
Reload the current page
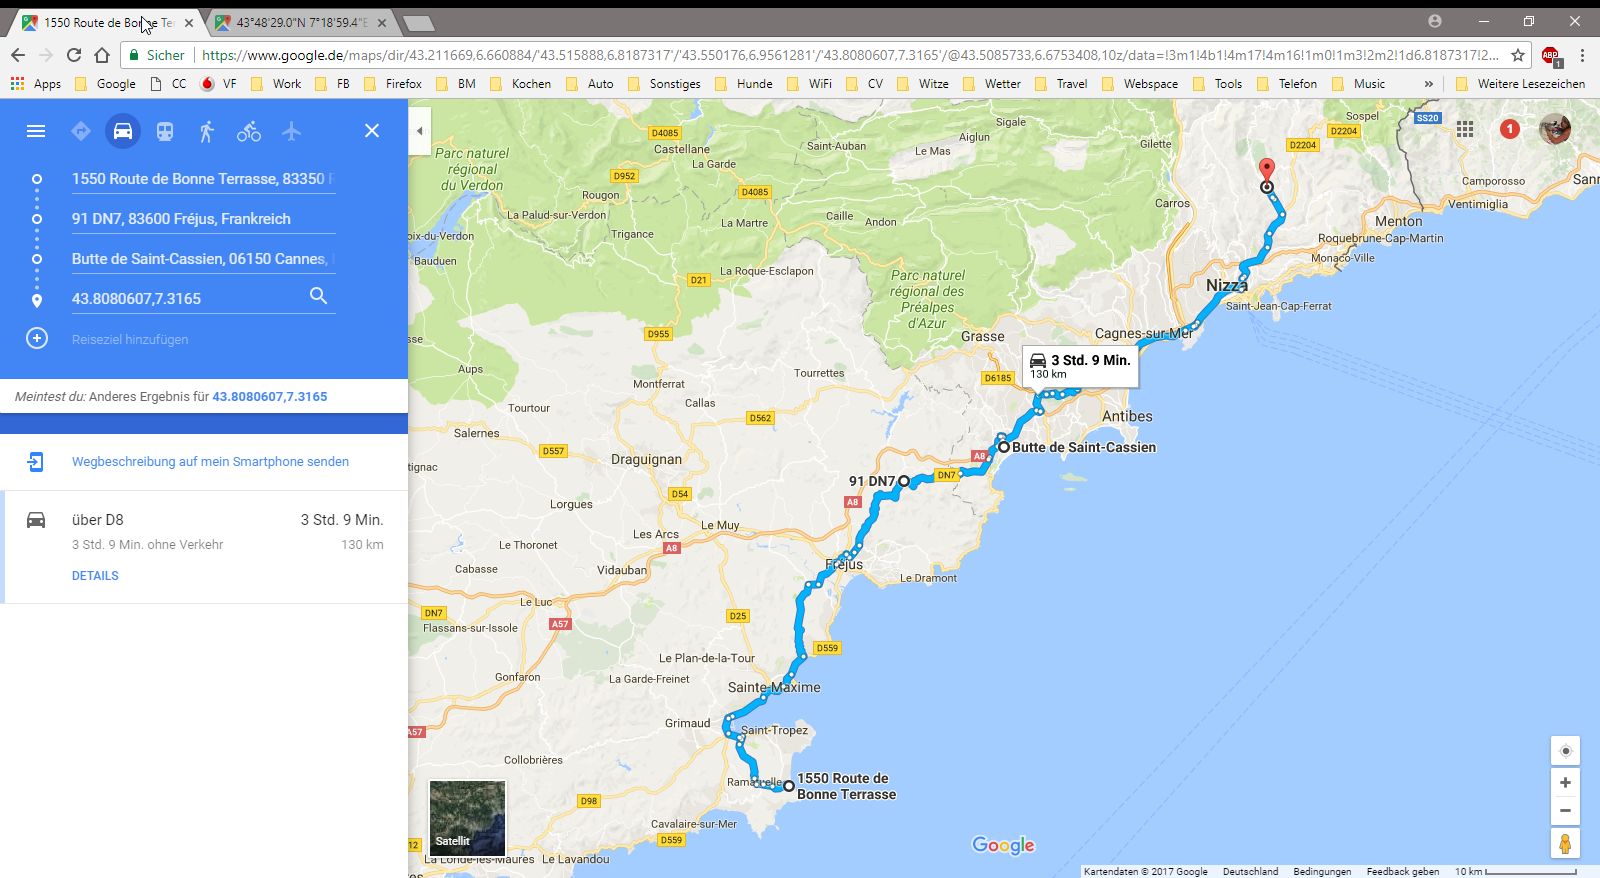[x=73, y=55]
